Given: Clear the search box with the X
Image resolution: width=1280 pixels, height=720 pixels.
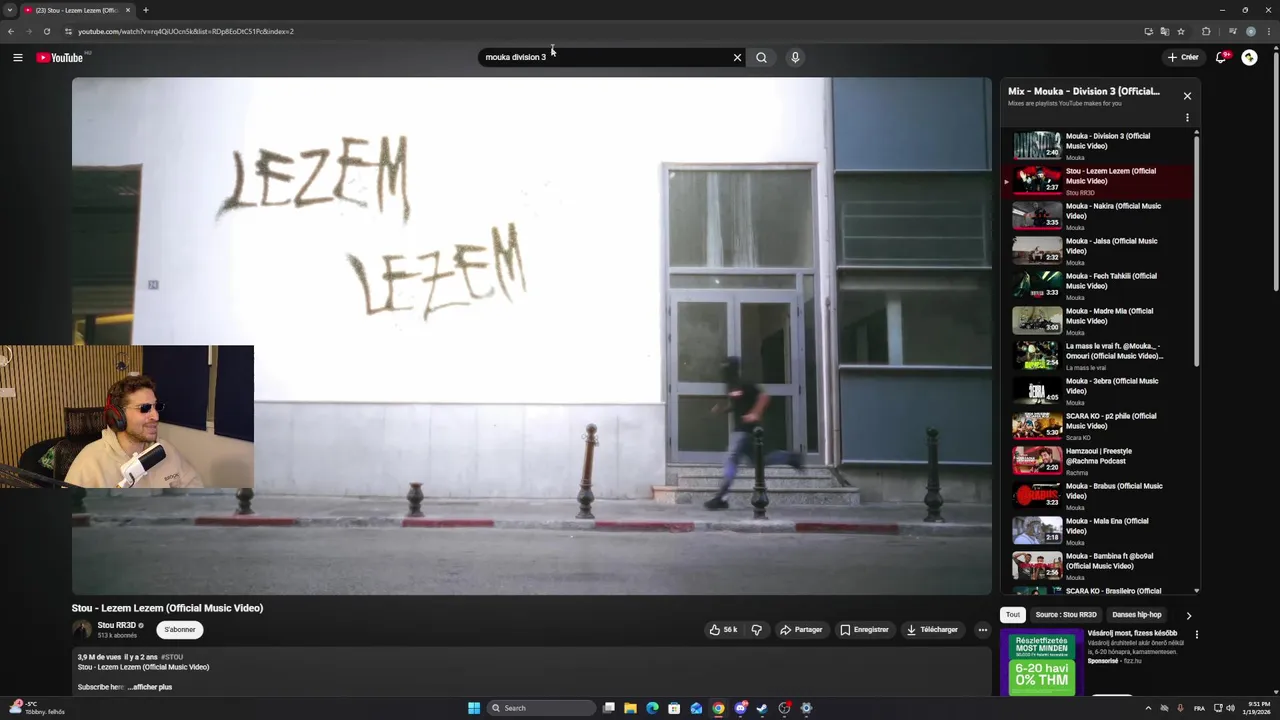Looking at the screenshot, I should tap(737, 57).
